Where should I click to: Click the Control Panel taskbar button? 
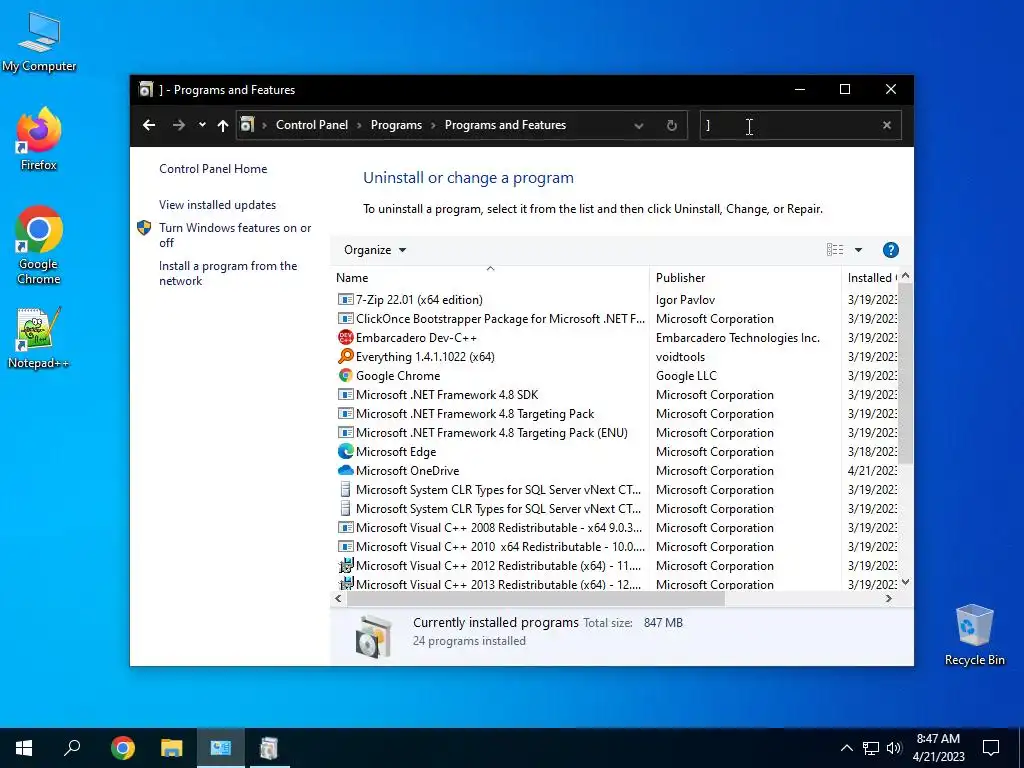click(x=221, y=748)
